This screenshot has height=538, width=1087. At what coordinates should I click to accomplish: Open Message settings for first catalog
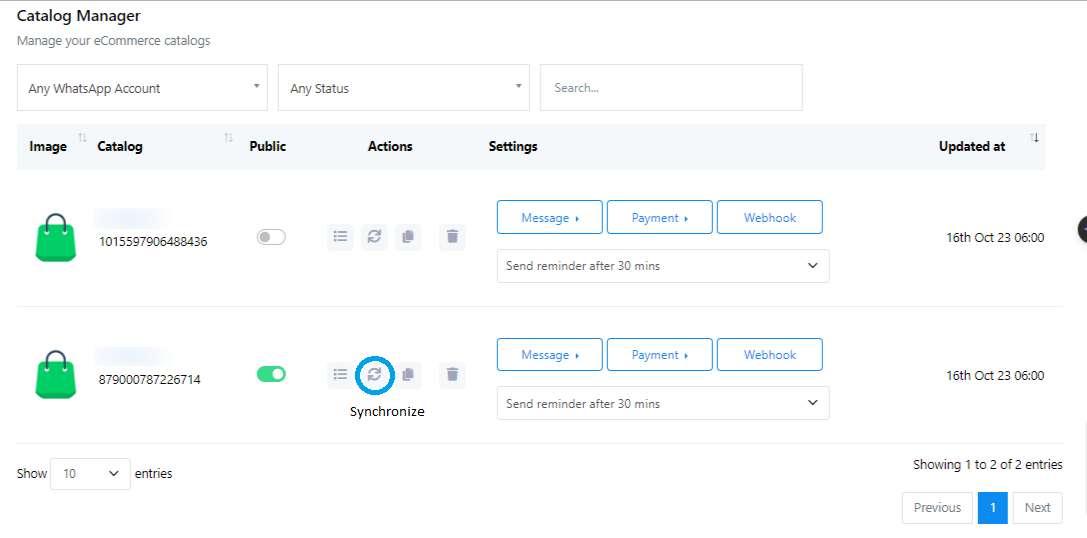[x=549, y=217]
